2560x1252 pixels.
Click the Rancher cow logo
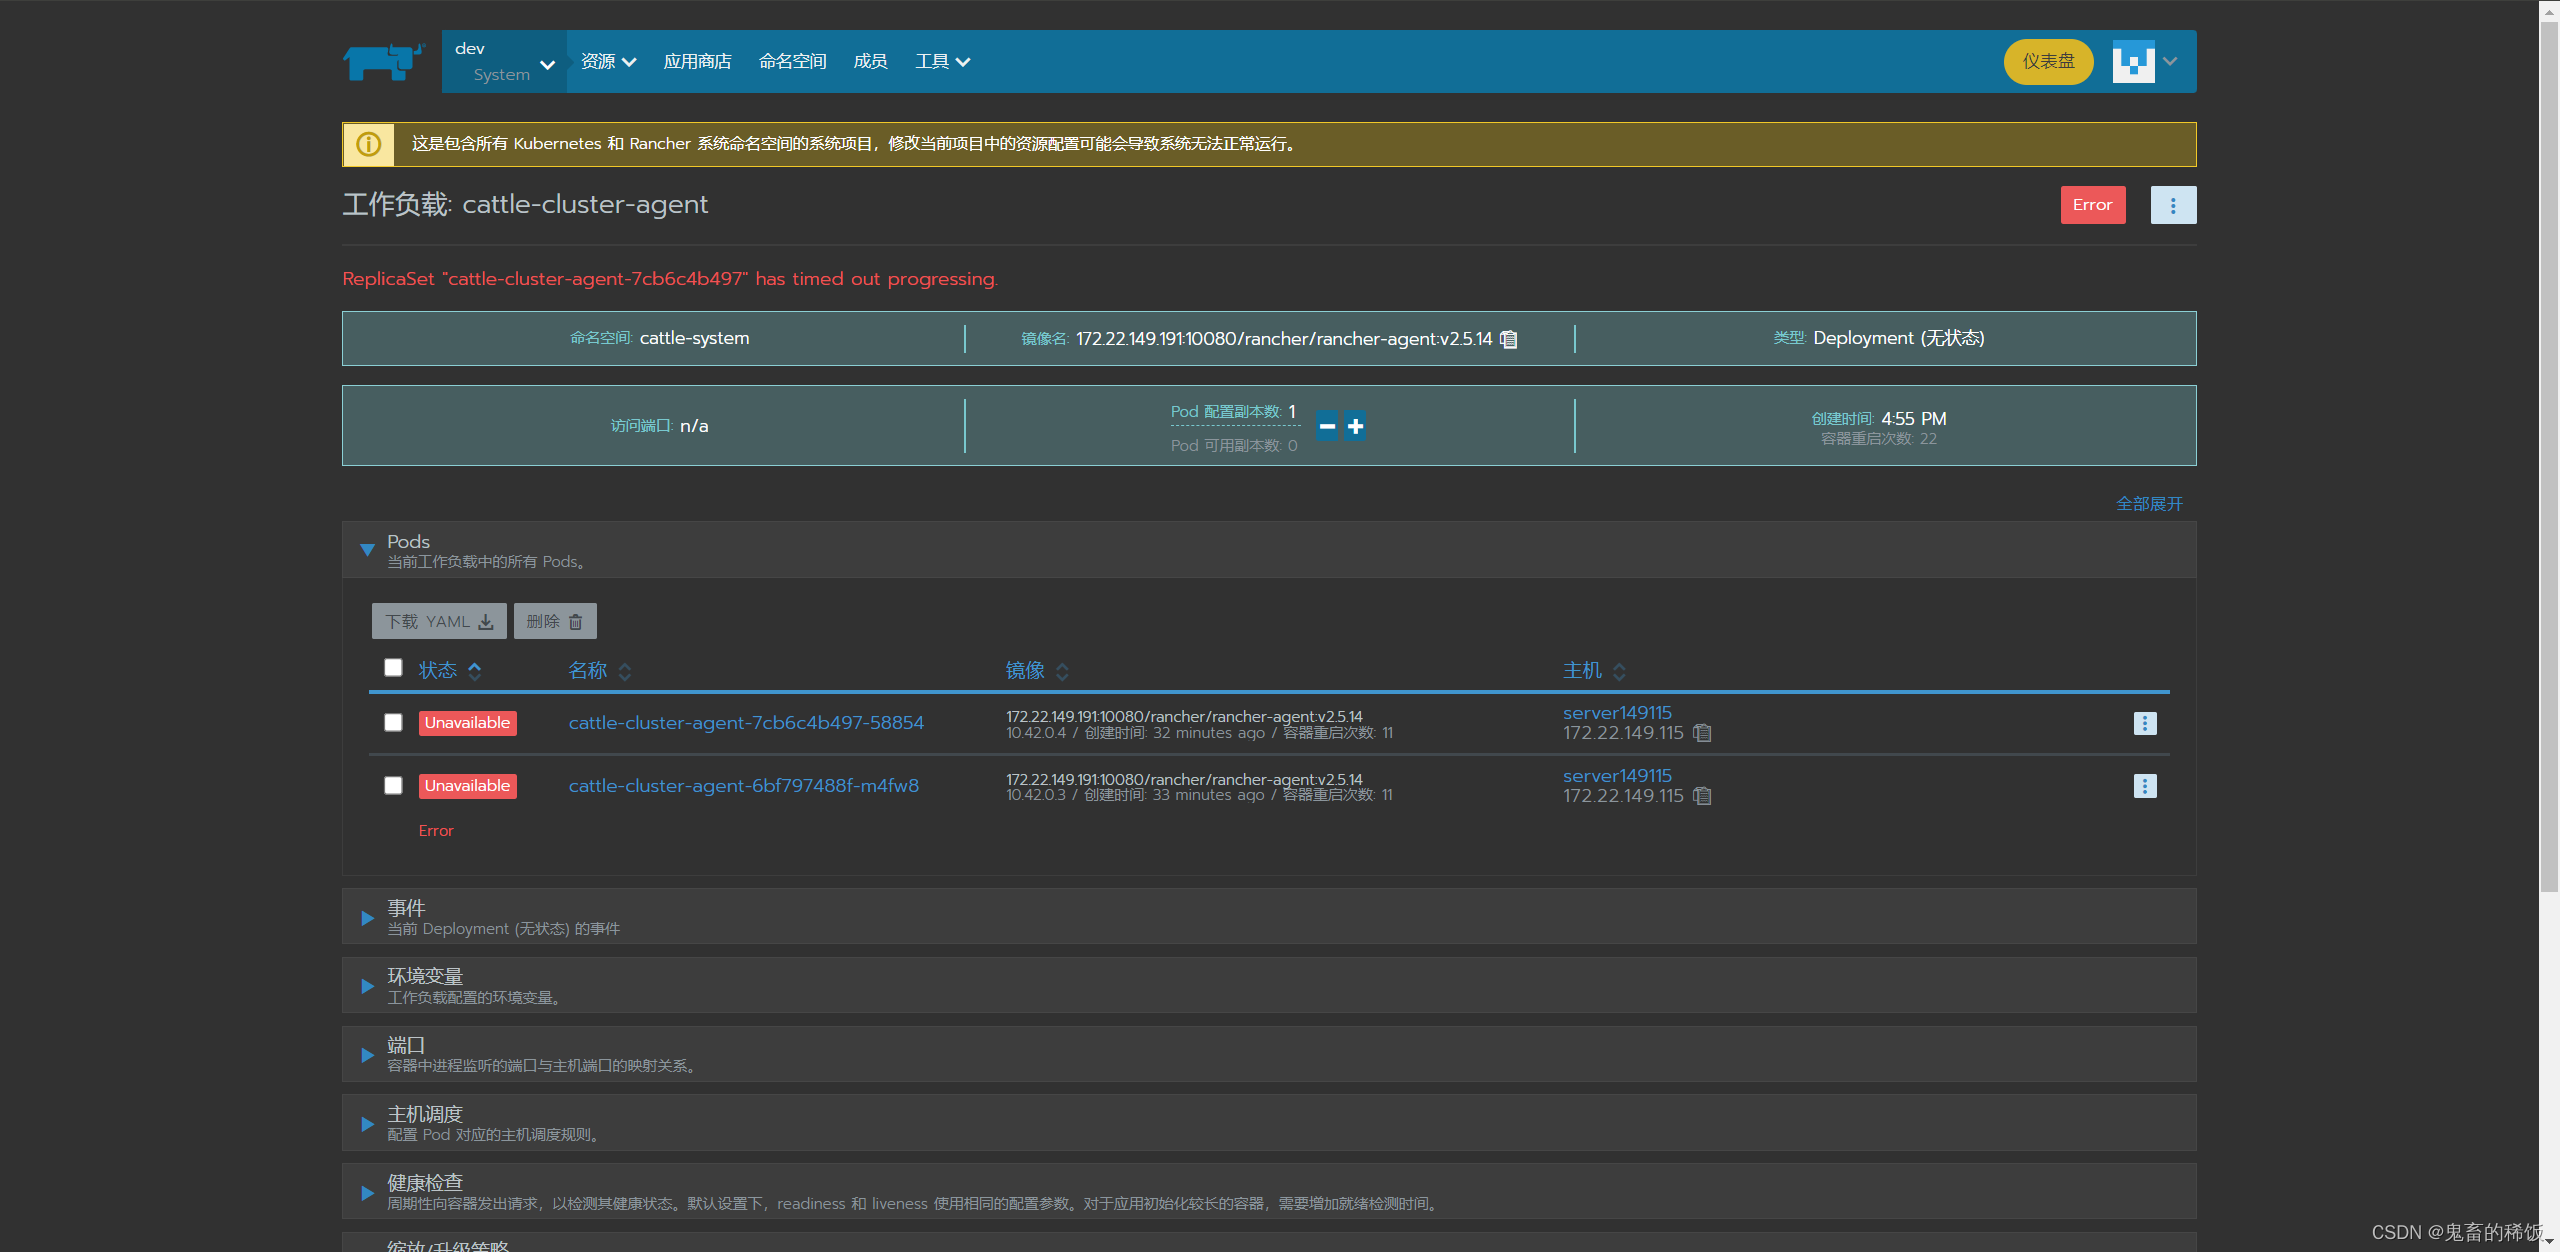point(383,62)
